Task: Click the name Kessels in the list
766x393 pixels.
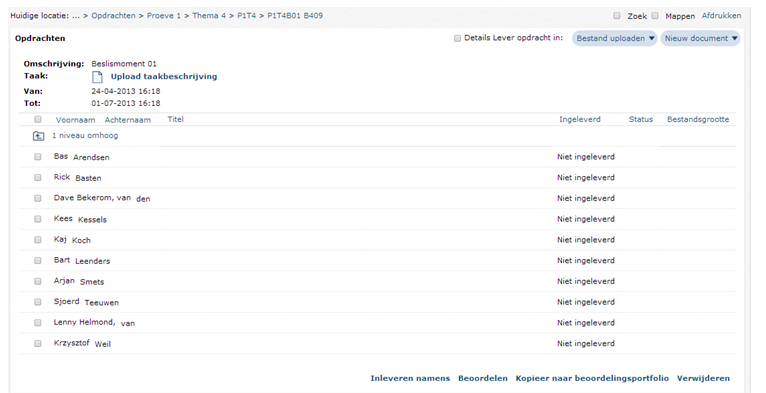Action: pyautogui.click(x=92, y=219)
